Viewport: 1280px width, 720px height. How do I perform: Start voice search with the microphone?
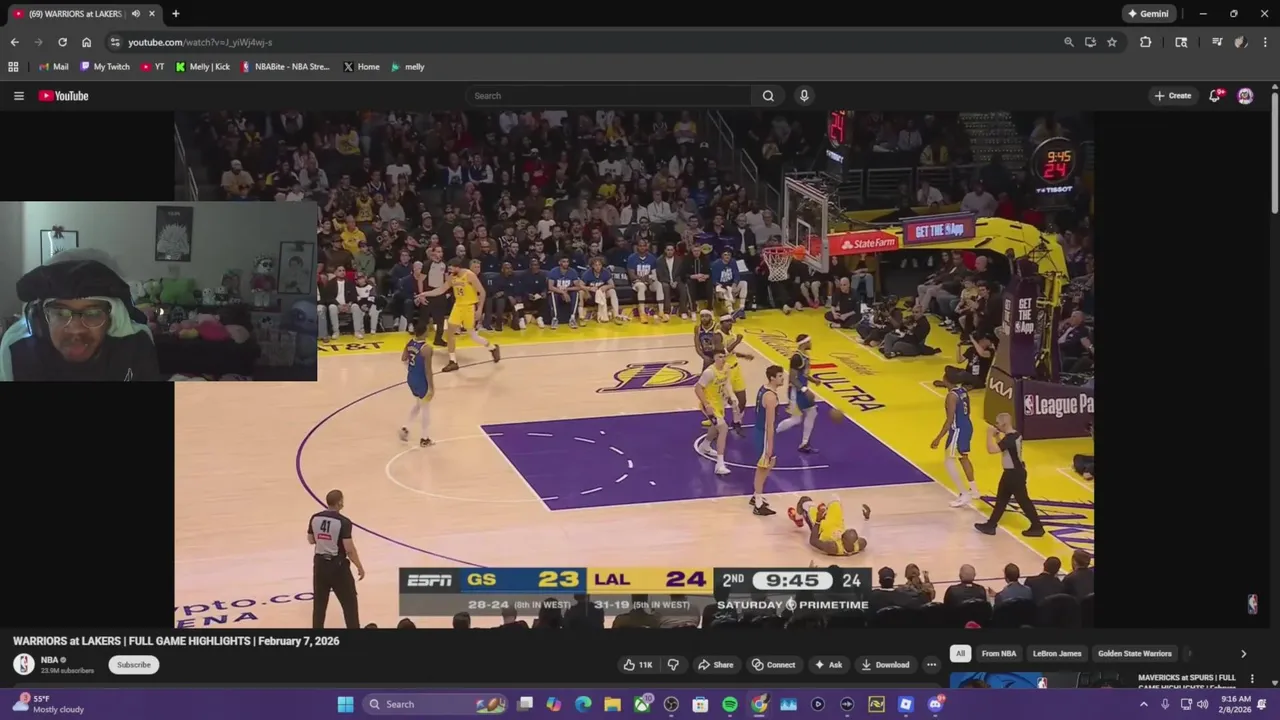[x=803, y=96]
